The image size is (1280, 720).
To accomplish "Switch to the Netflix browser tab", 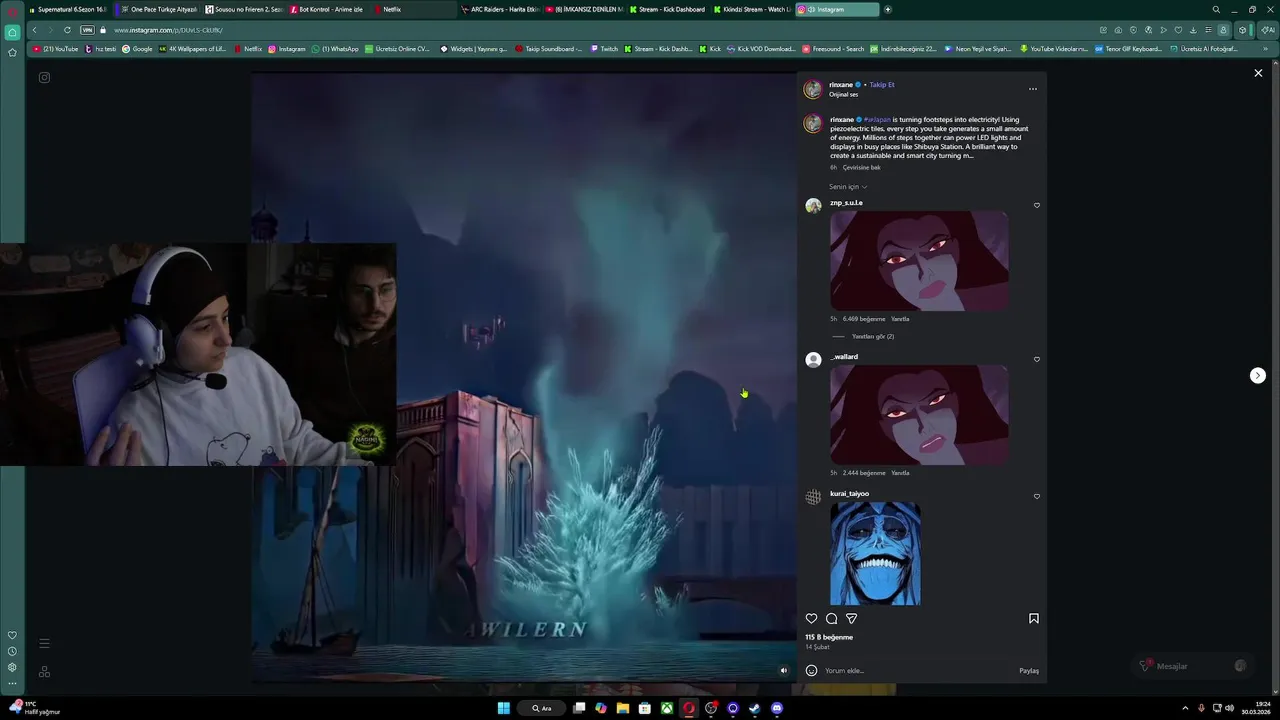I will 415,9.
